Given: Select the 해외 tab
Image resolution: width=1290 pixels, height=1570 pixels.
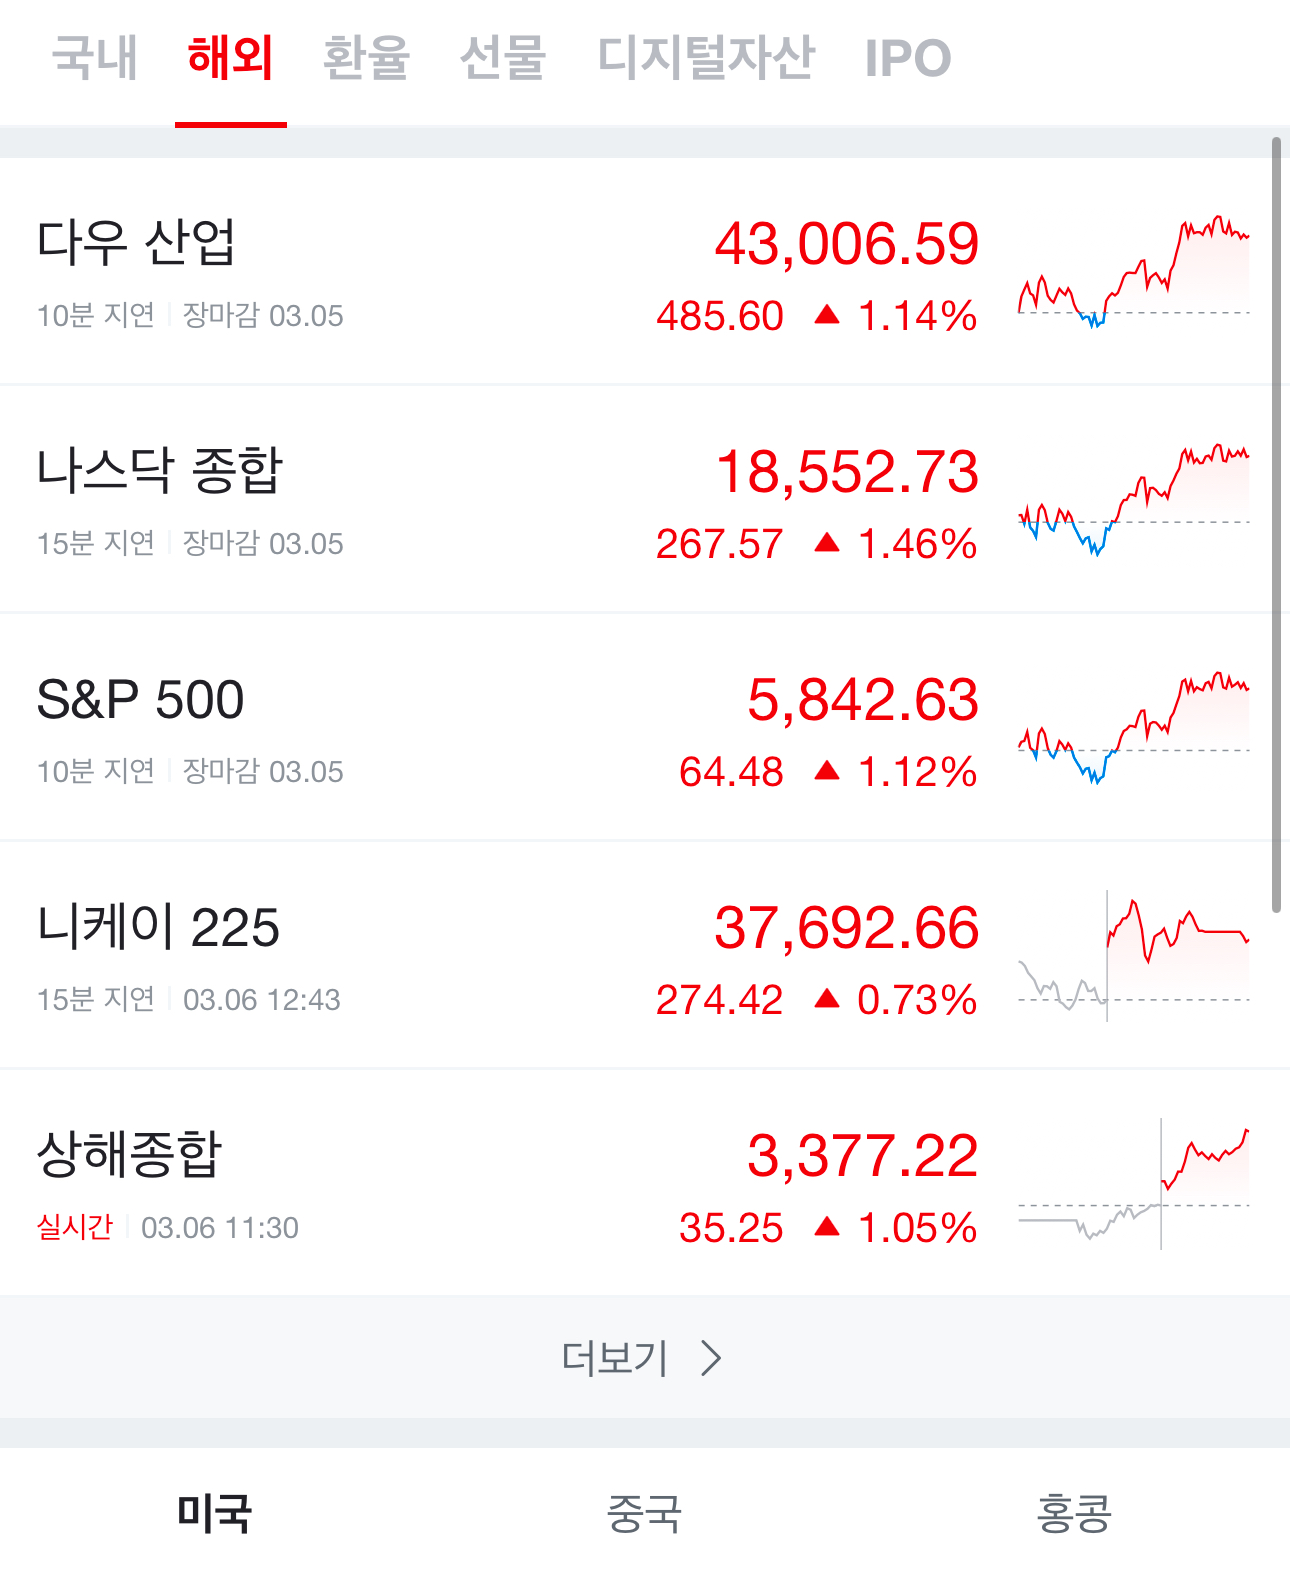Looking at the screenshot, I should (x=231, y=58).
